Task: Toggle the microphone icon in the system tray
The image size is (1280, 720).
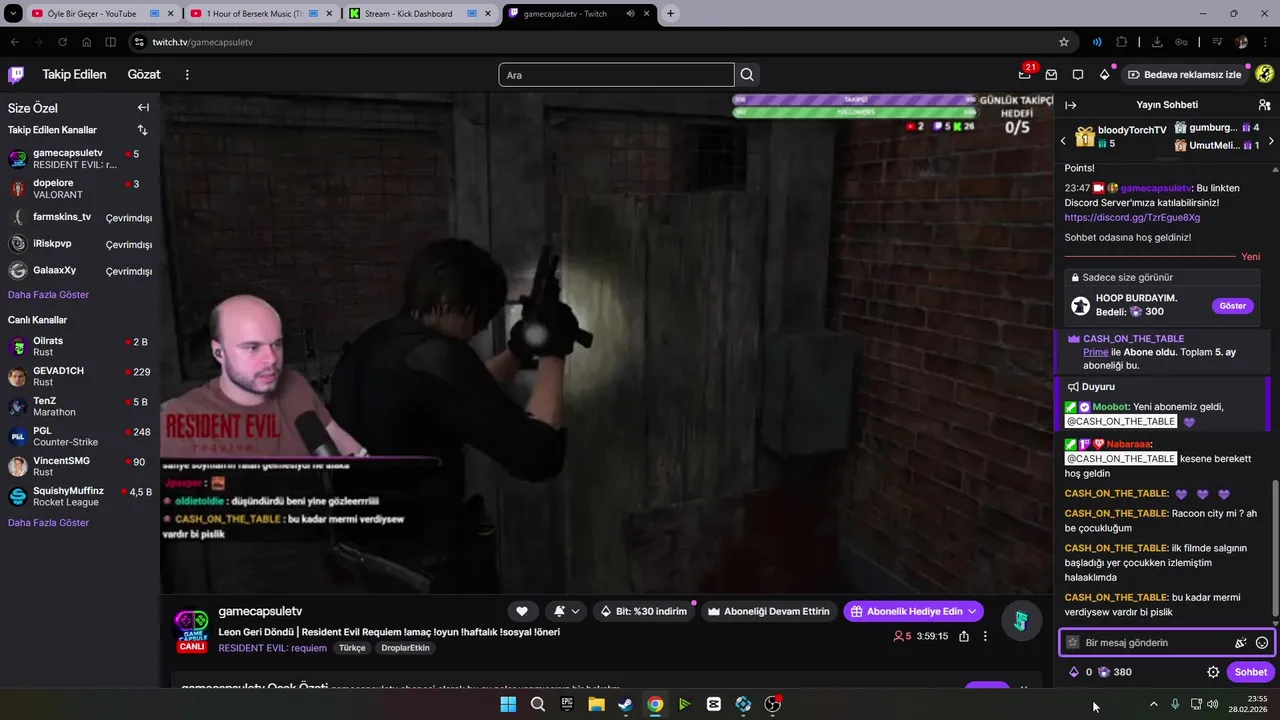Action: coord(1175,704)
